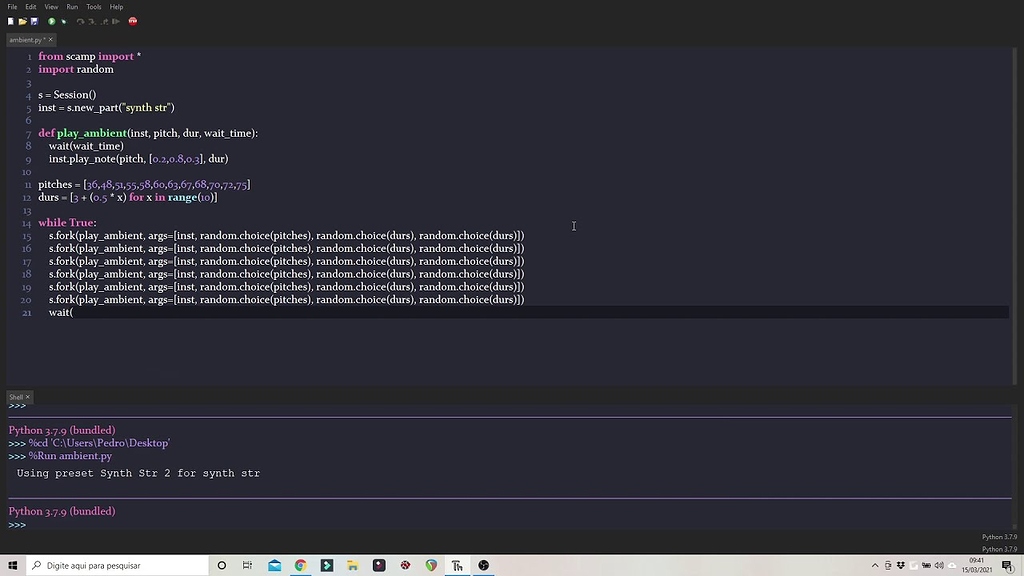1024x576 pixels.
Task: Open OBS Studio from the taskbar
Action: (x=483, y=566)
